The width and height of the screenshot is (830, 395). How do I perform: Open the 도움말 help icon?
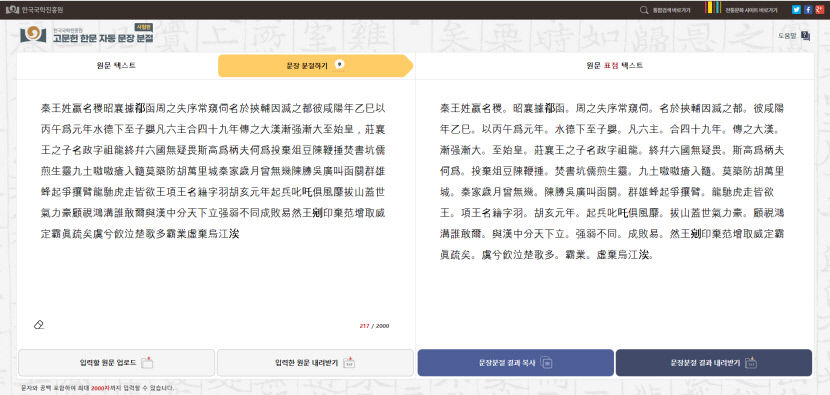coord(794,35)
